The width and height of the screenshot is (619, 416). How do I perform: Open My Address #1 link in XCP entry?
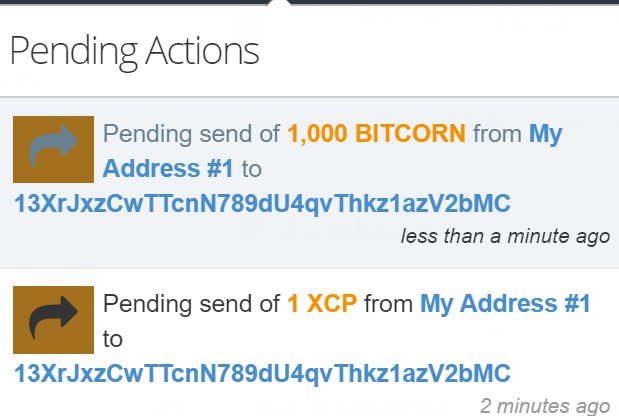(505, 304)
